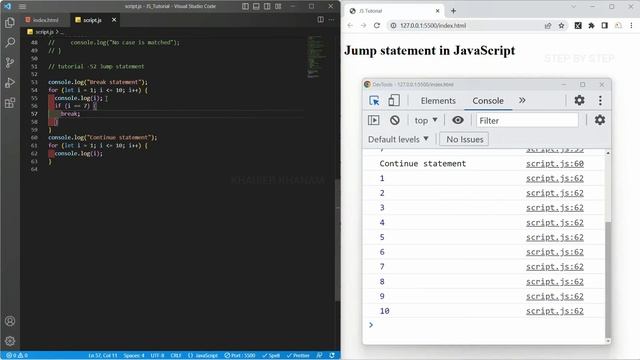The width and height of the screenshot is (640, 360).
Task: Click the No Issues button
Action: (x=464, y=139)
